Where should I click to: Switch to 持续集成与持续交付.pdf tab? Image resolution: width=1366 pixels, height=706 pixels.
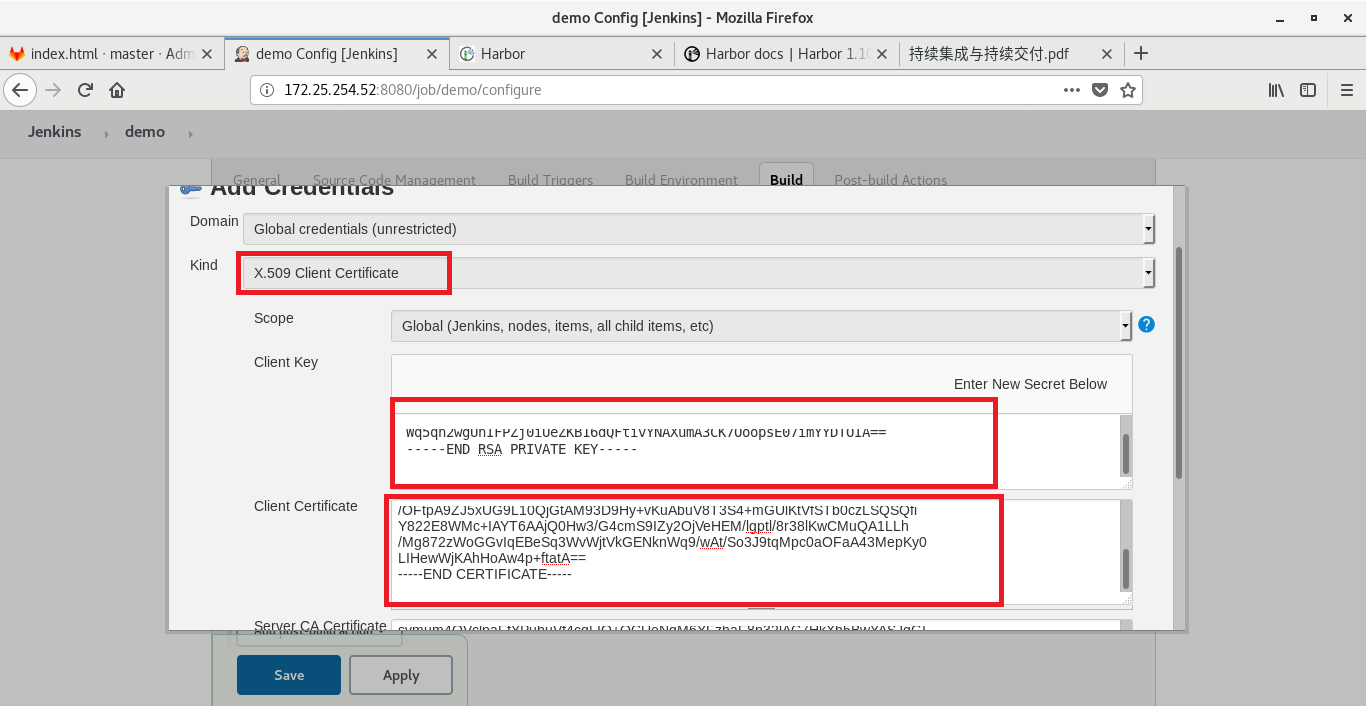[1011, 54]
